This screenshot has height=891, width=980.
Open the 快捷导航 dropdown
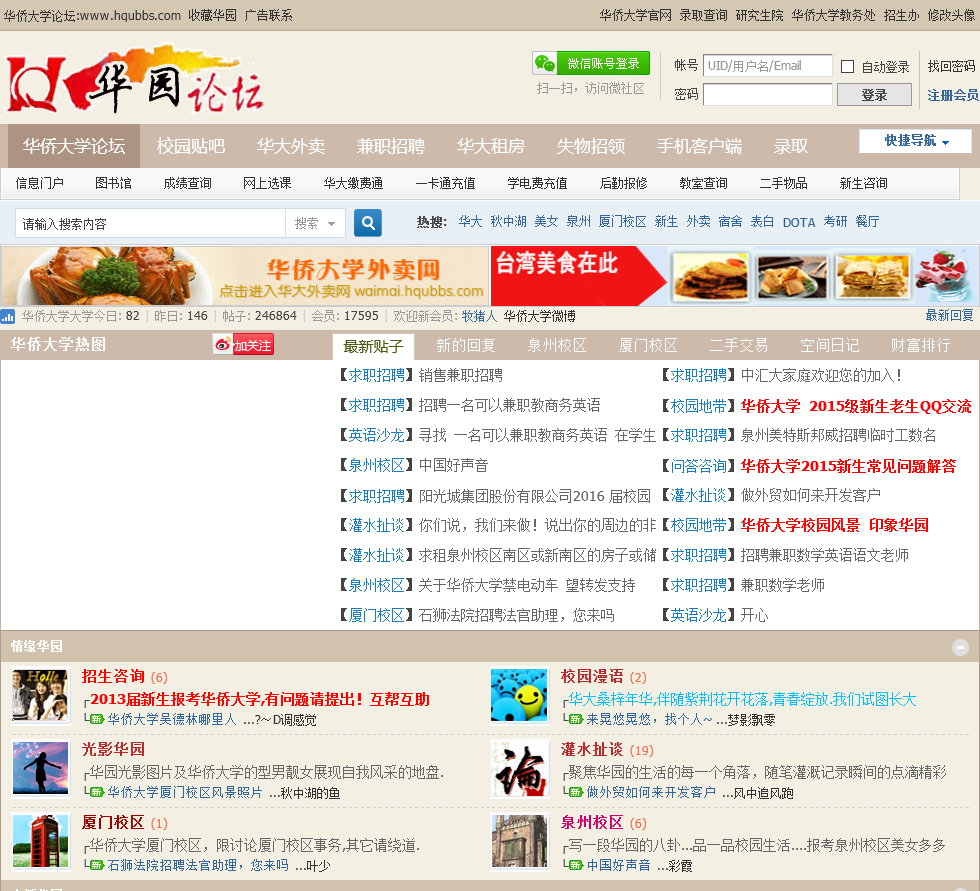coord(916,141)
